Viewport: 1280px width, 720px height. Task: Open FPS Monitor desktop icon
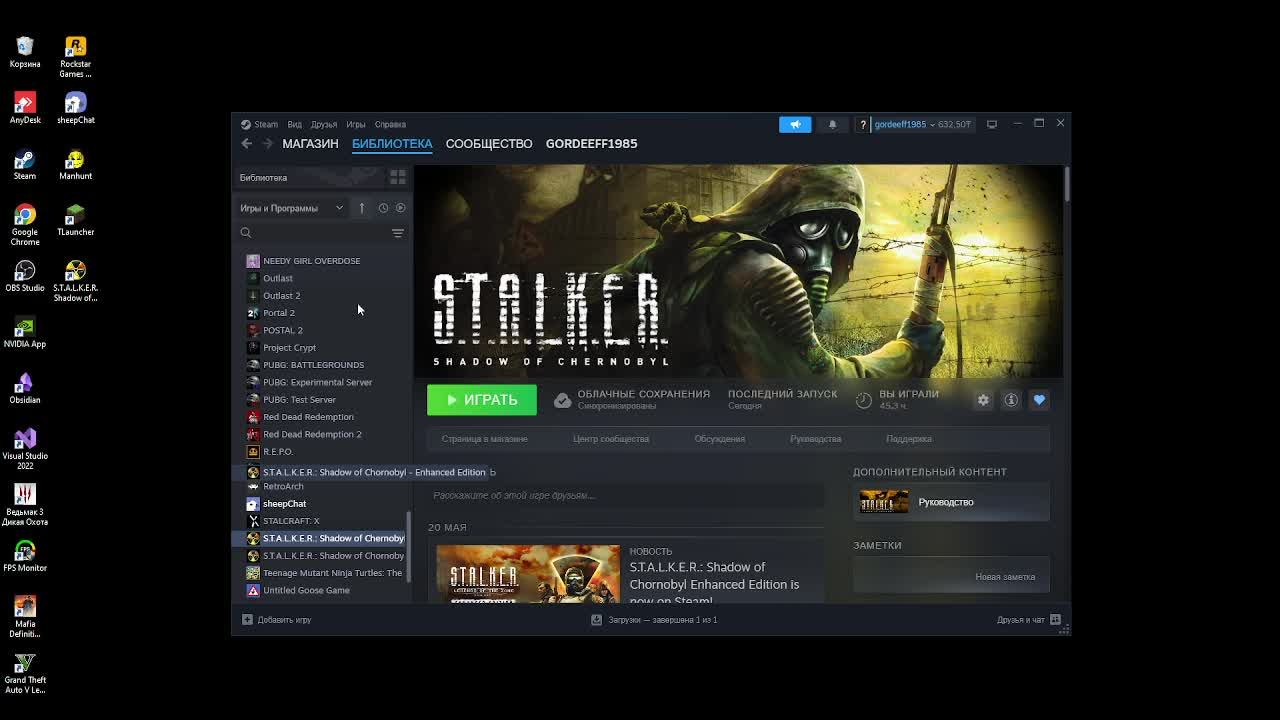(25, 557)
